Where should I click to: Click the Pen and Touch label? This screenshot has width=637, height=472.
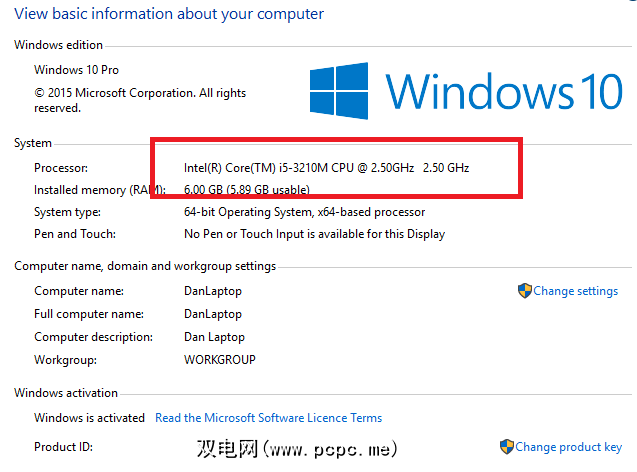click(75, 234)
